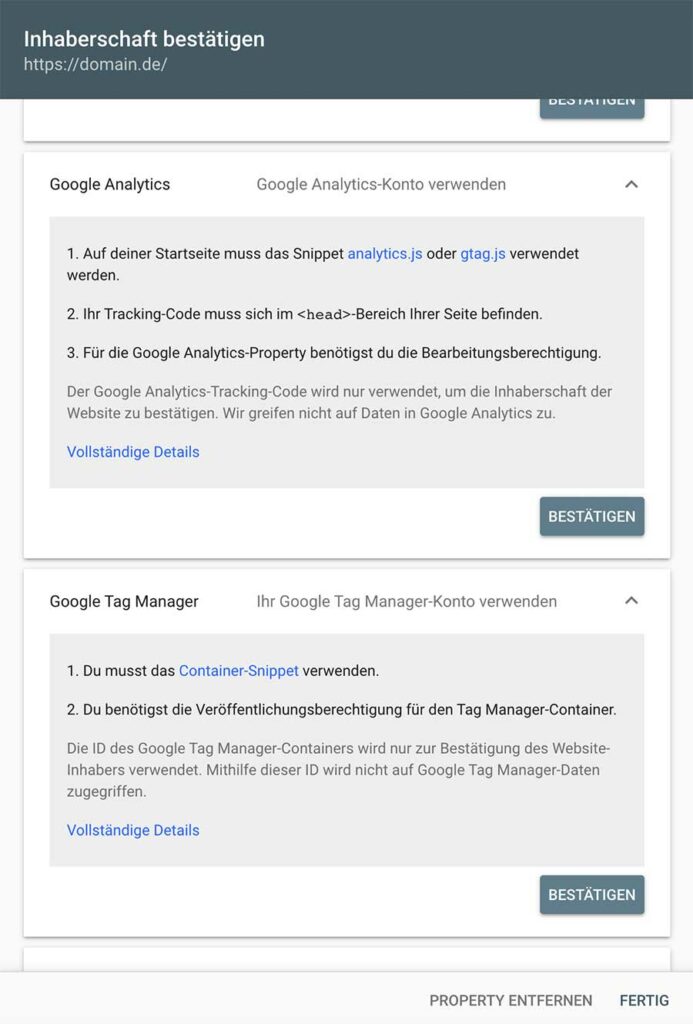The height and width of the screenshot is (1024, 693).
Task: Select the Google Tag Manager section heading
Action: tap(124, 601)
